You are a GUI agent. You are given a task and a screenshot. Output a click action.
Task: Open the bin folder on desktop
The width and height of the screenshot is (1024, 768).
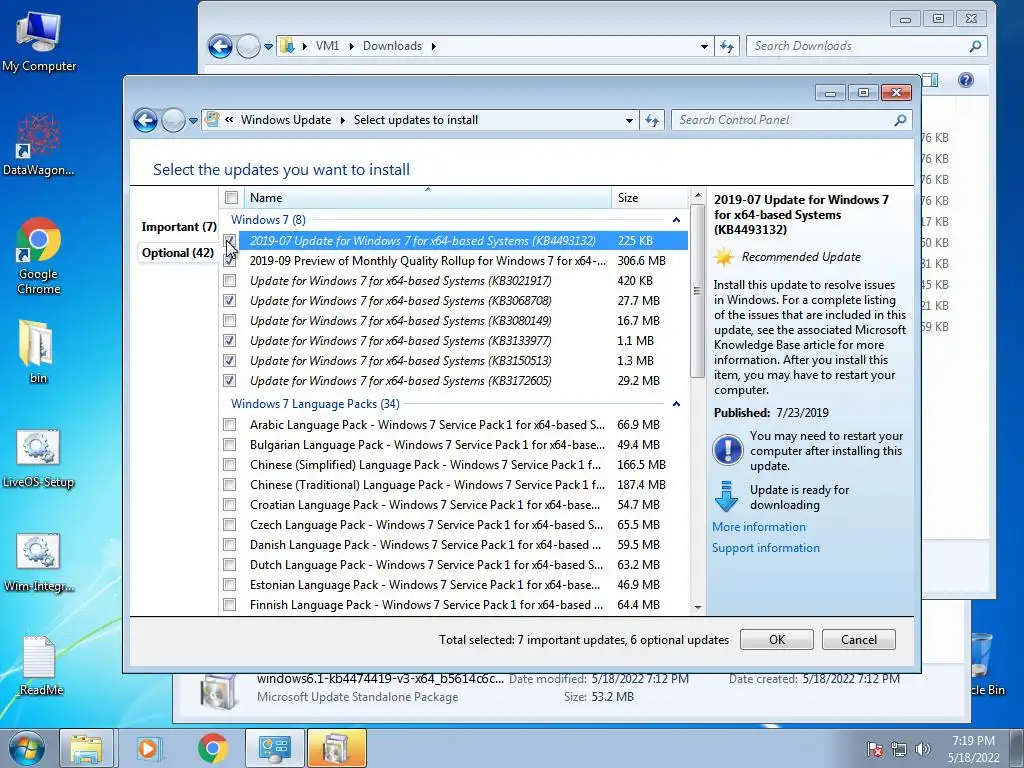click(x=37, y=350)
